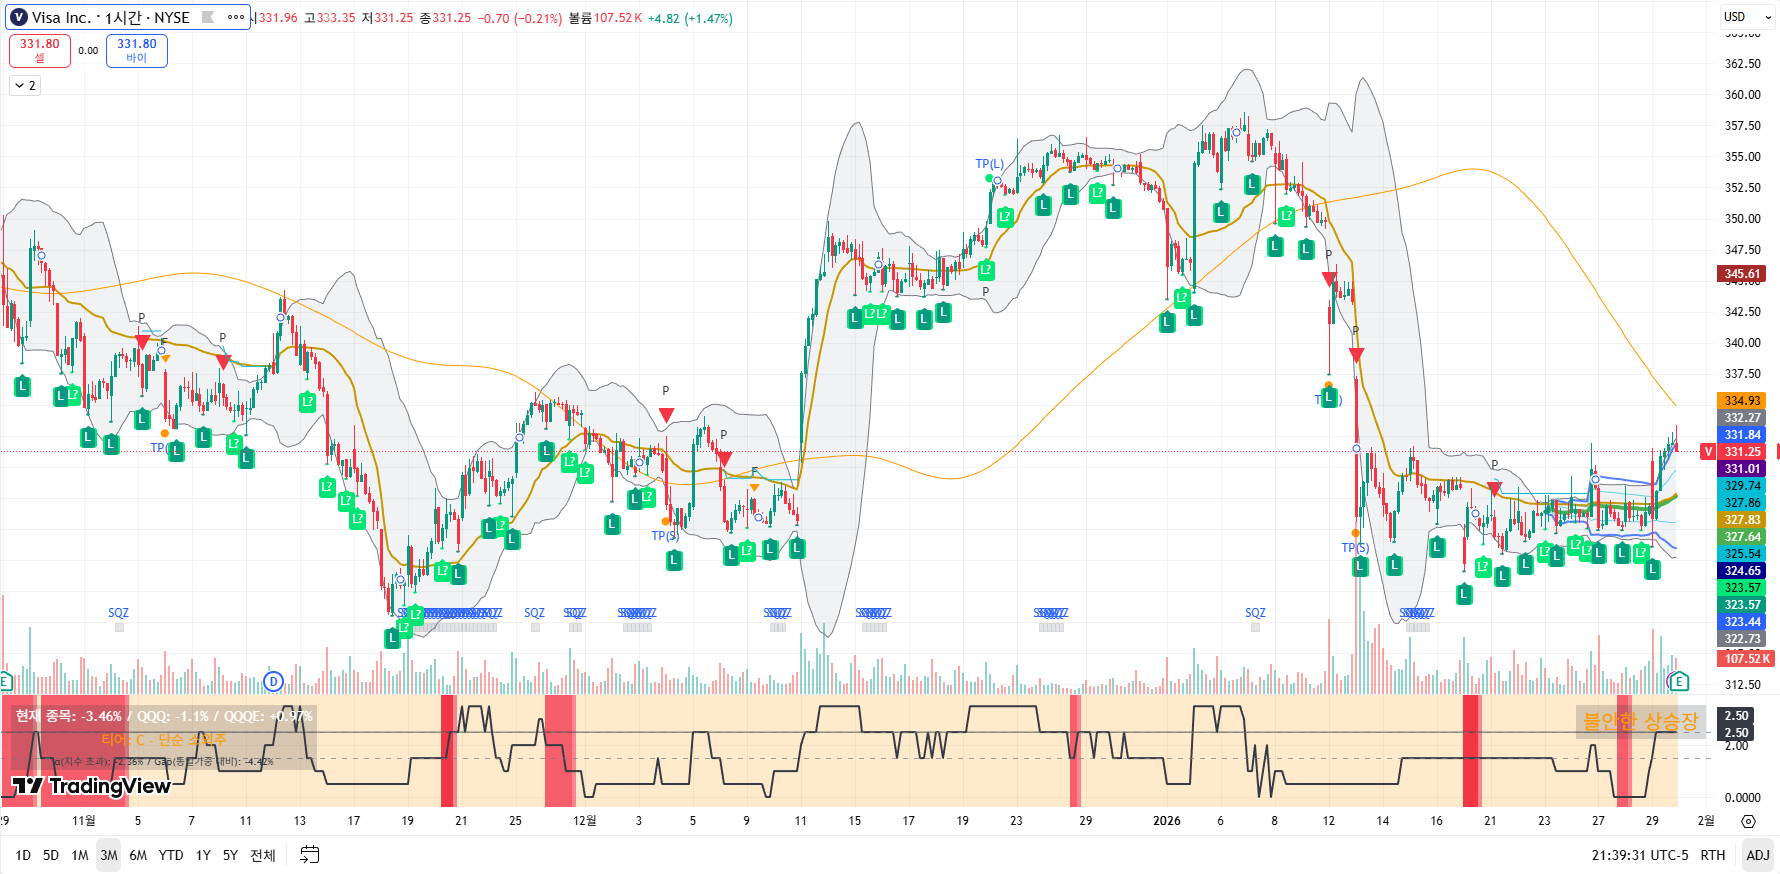
Task: Click the blue 331.84 price label on the scale
Action: [x=1742, y=435]
